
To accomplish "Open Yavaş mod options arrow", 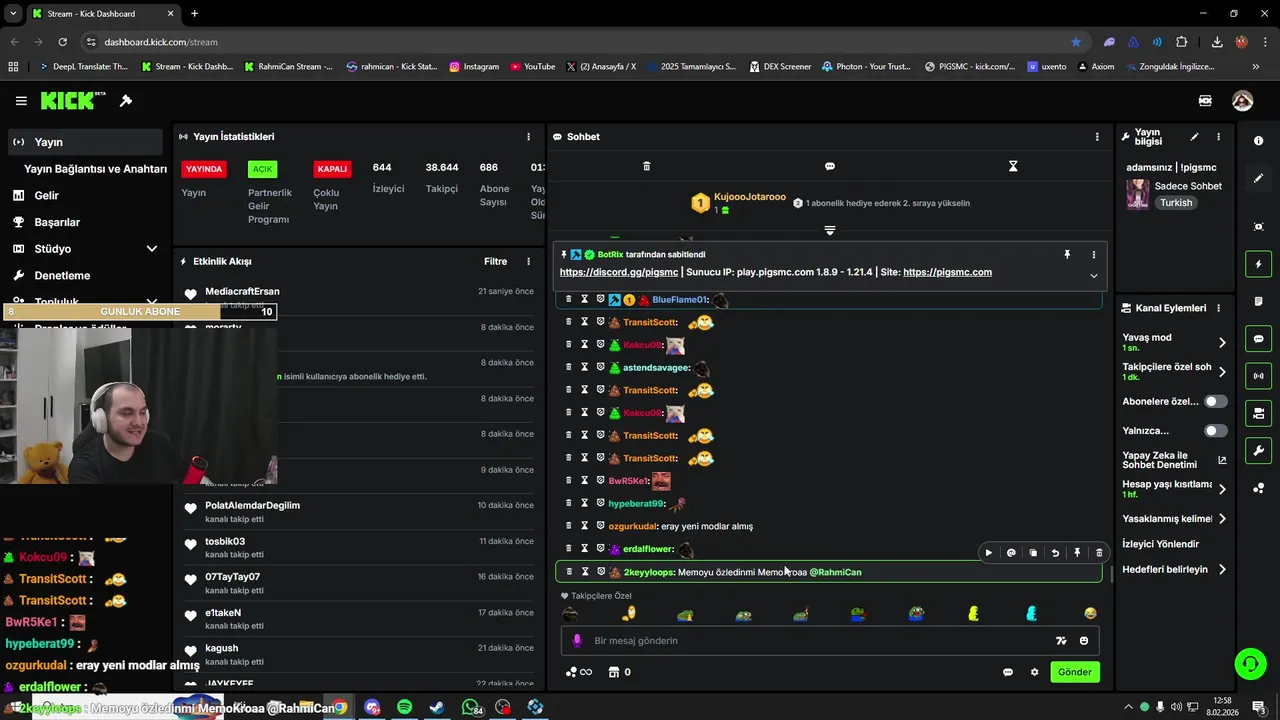I will (x=1222, y=343).
